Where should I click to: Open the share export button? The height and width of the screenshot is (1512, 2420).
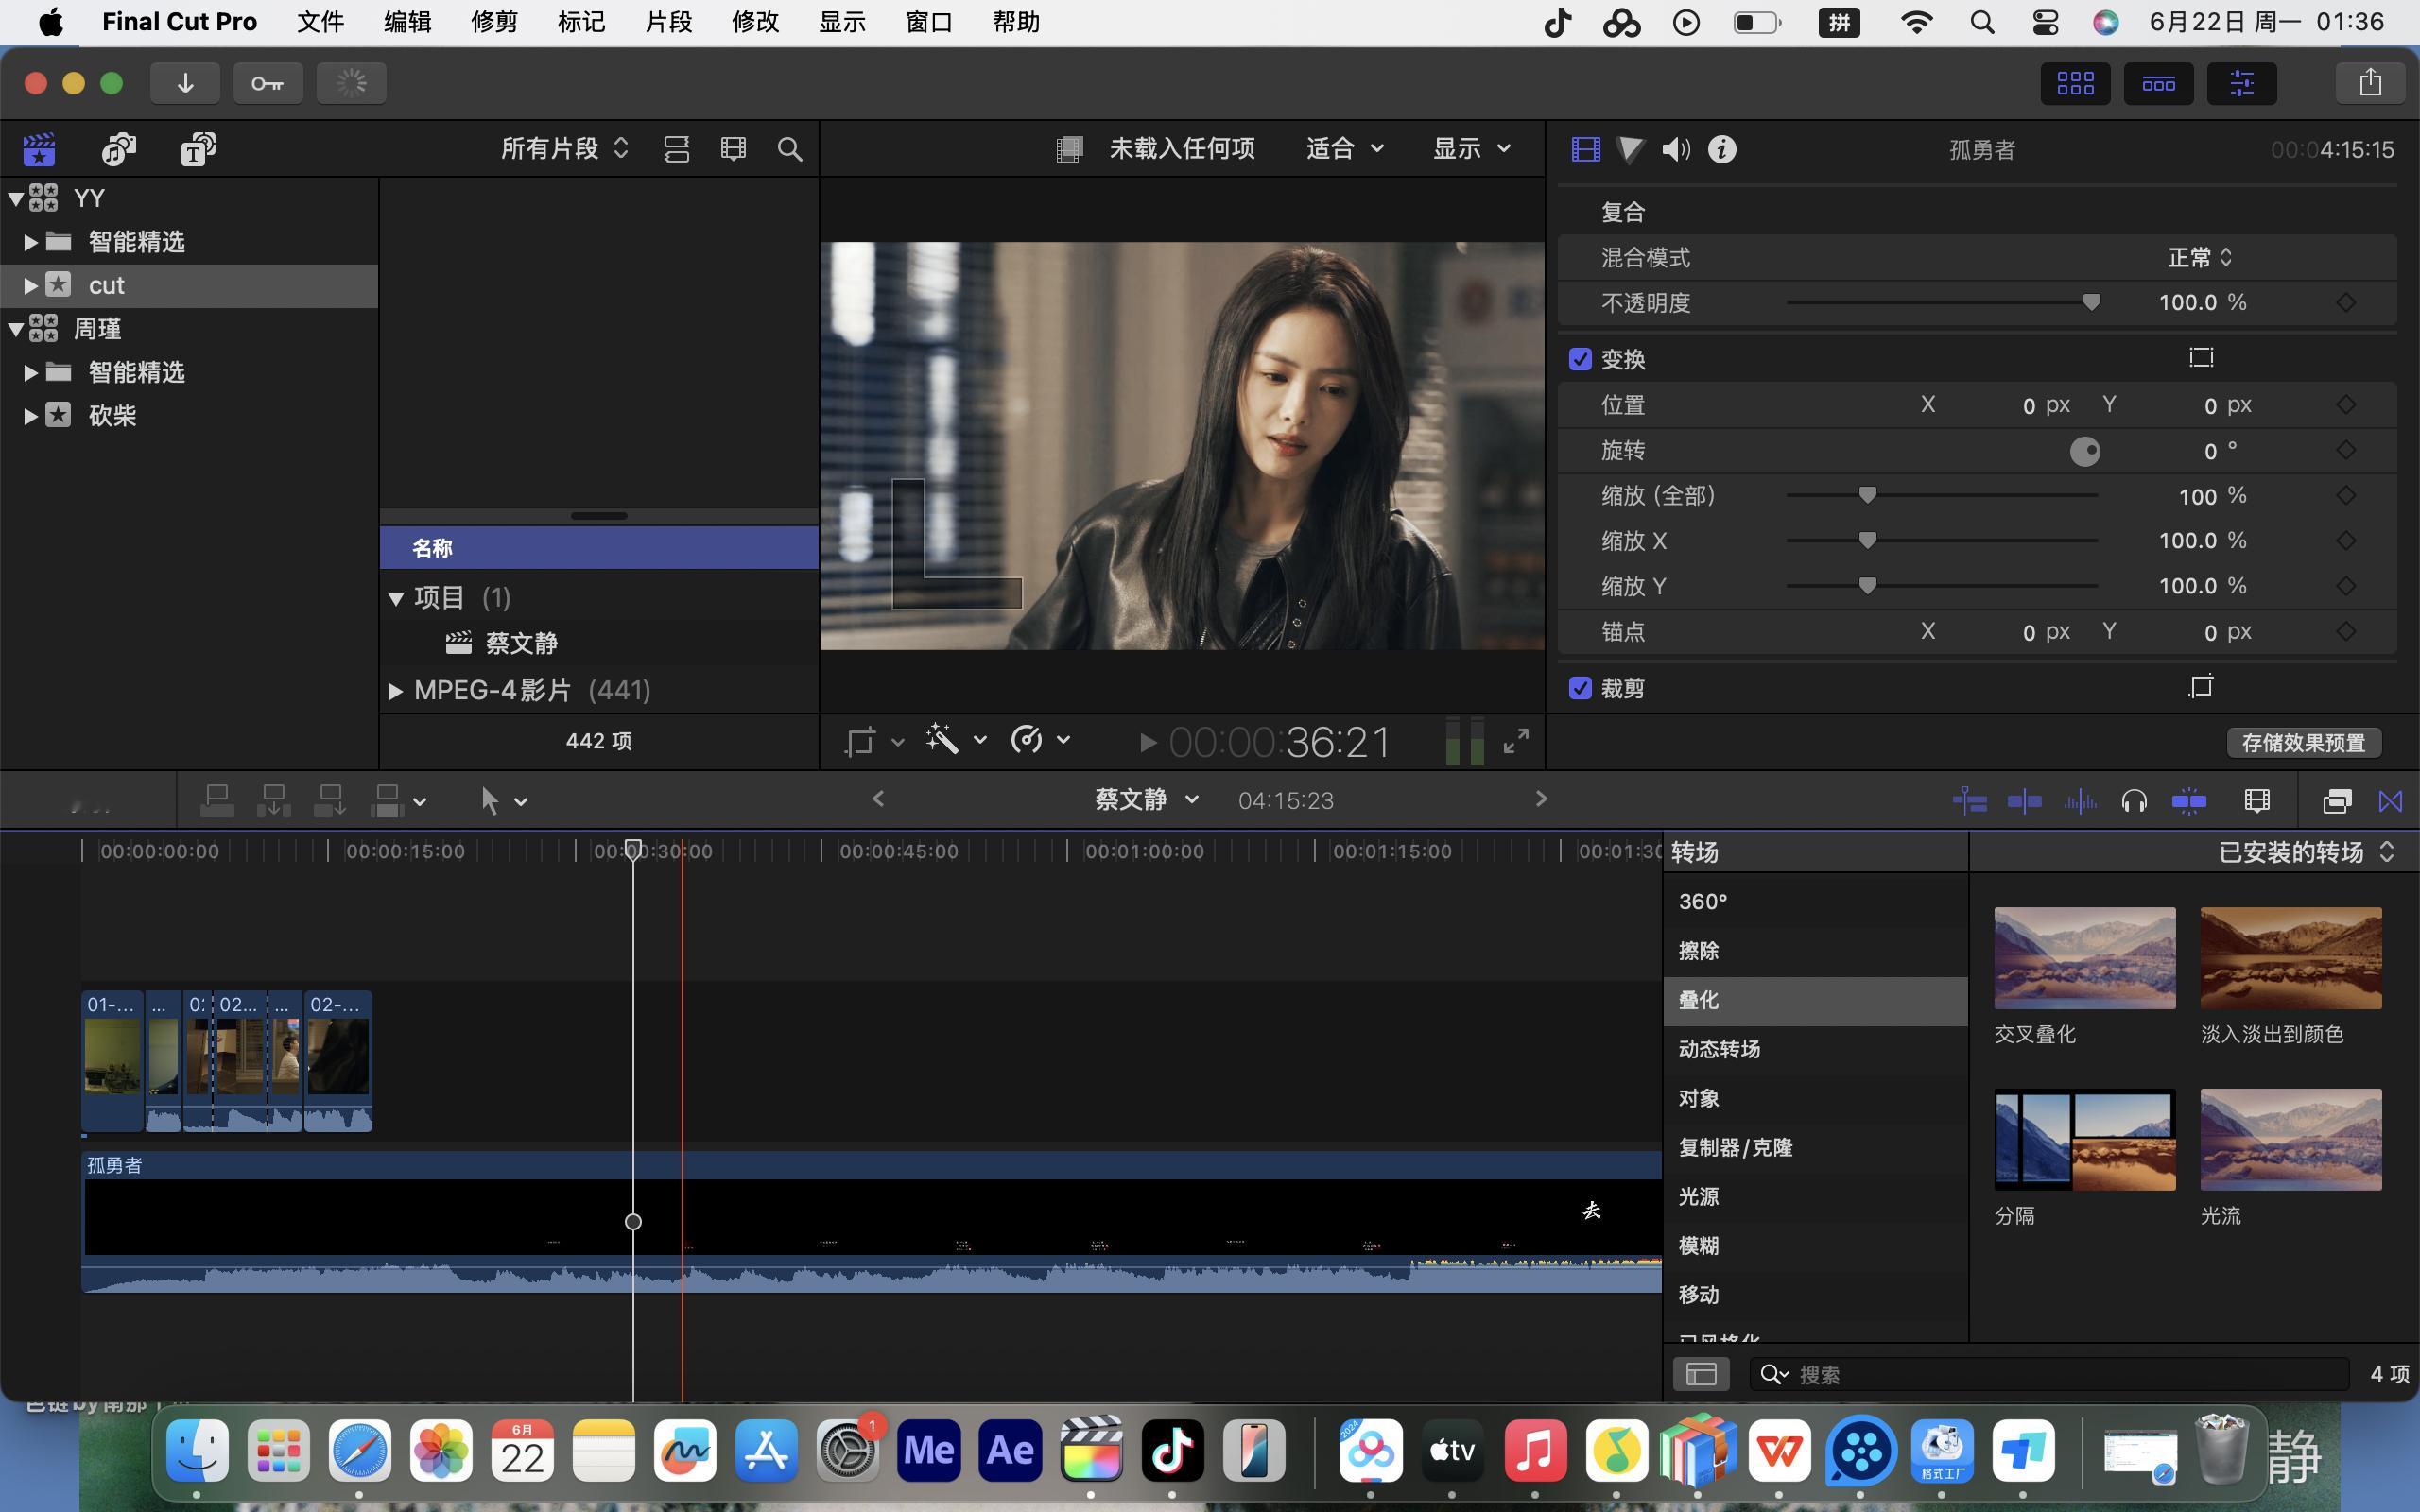pos(2369,83)
